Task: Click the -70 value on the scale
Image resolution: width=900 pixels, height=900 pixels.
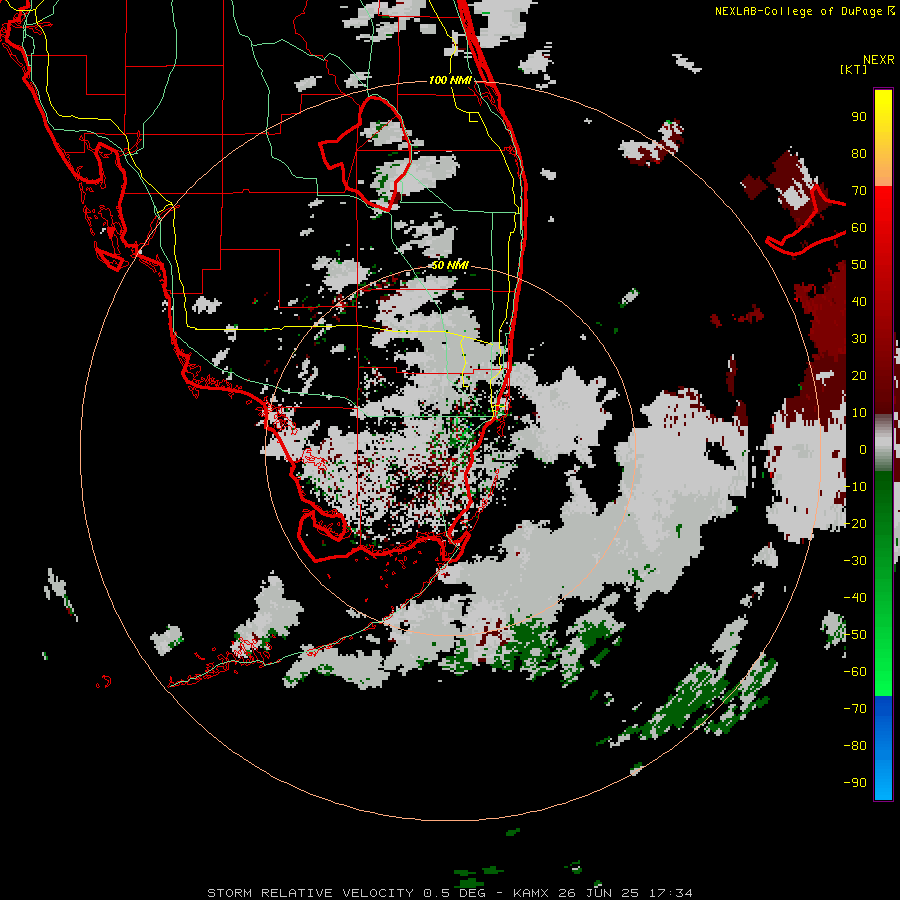Action: click(x=855, y=709)
